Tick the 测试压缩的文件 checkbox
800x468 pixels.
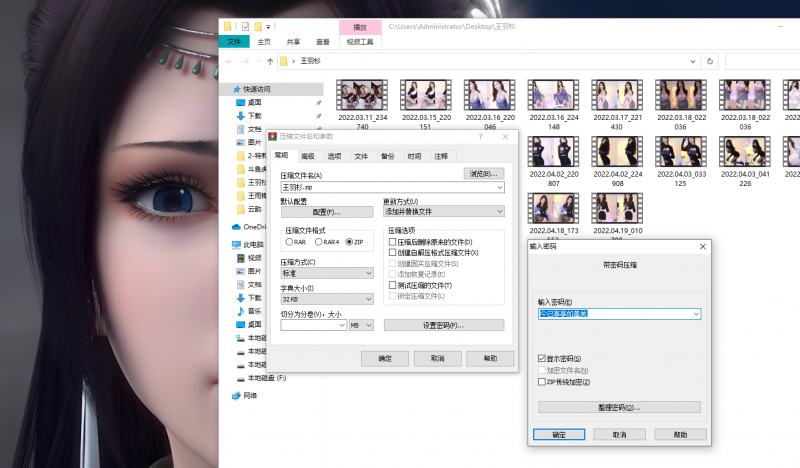coord(393,285)
